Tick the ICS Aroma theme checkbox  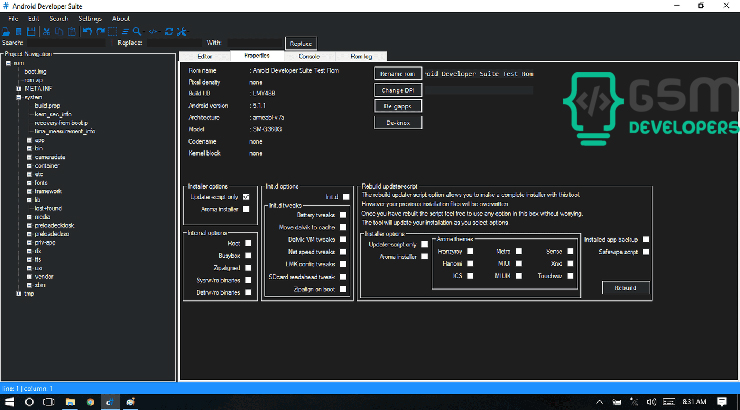point(470,276)
